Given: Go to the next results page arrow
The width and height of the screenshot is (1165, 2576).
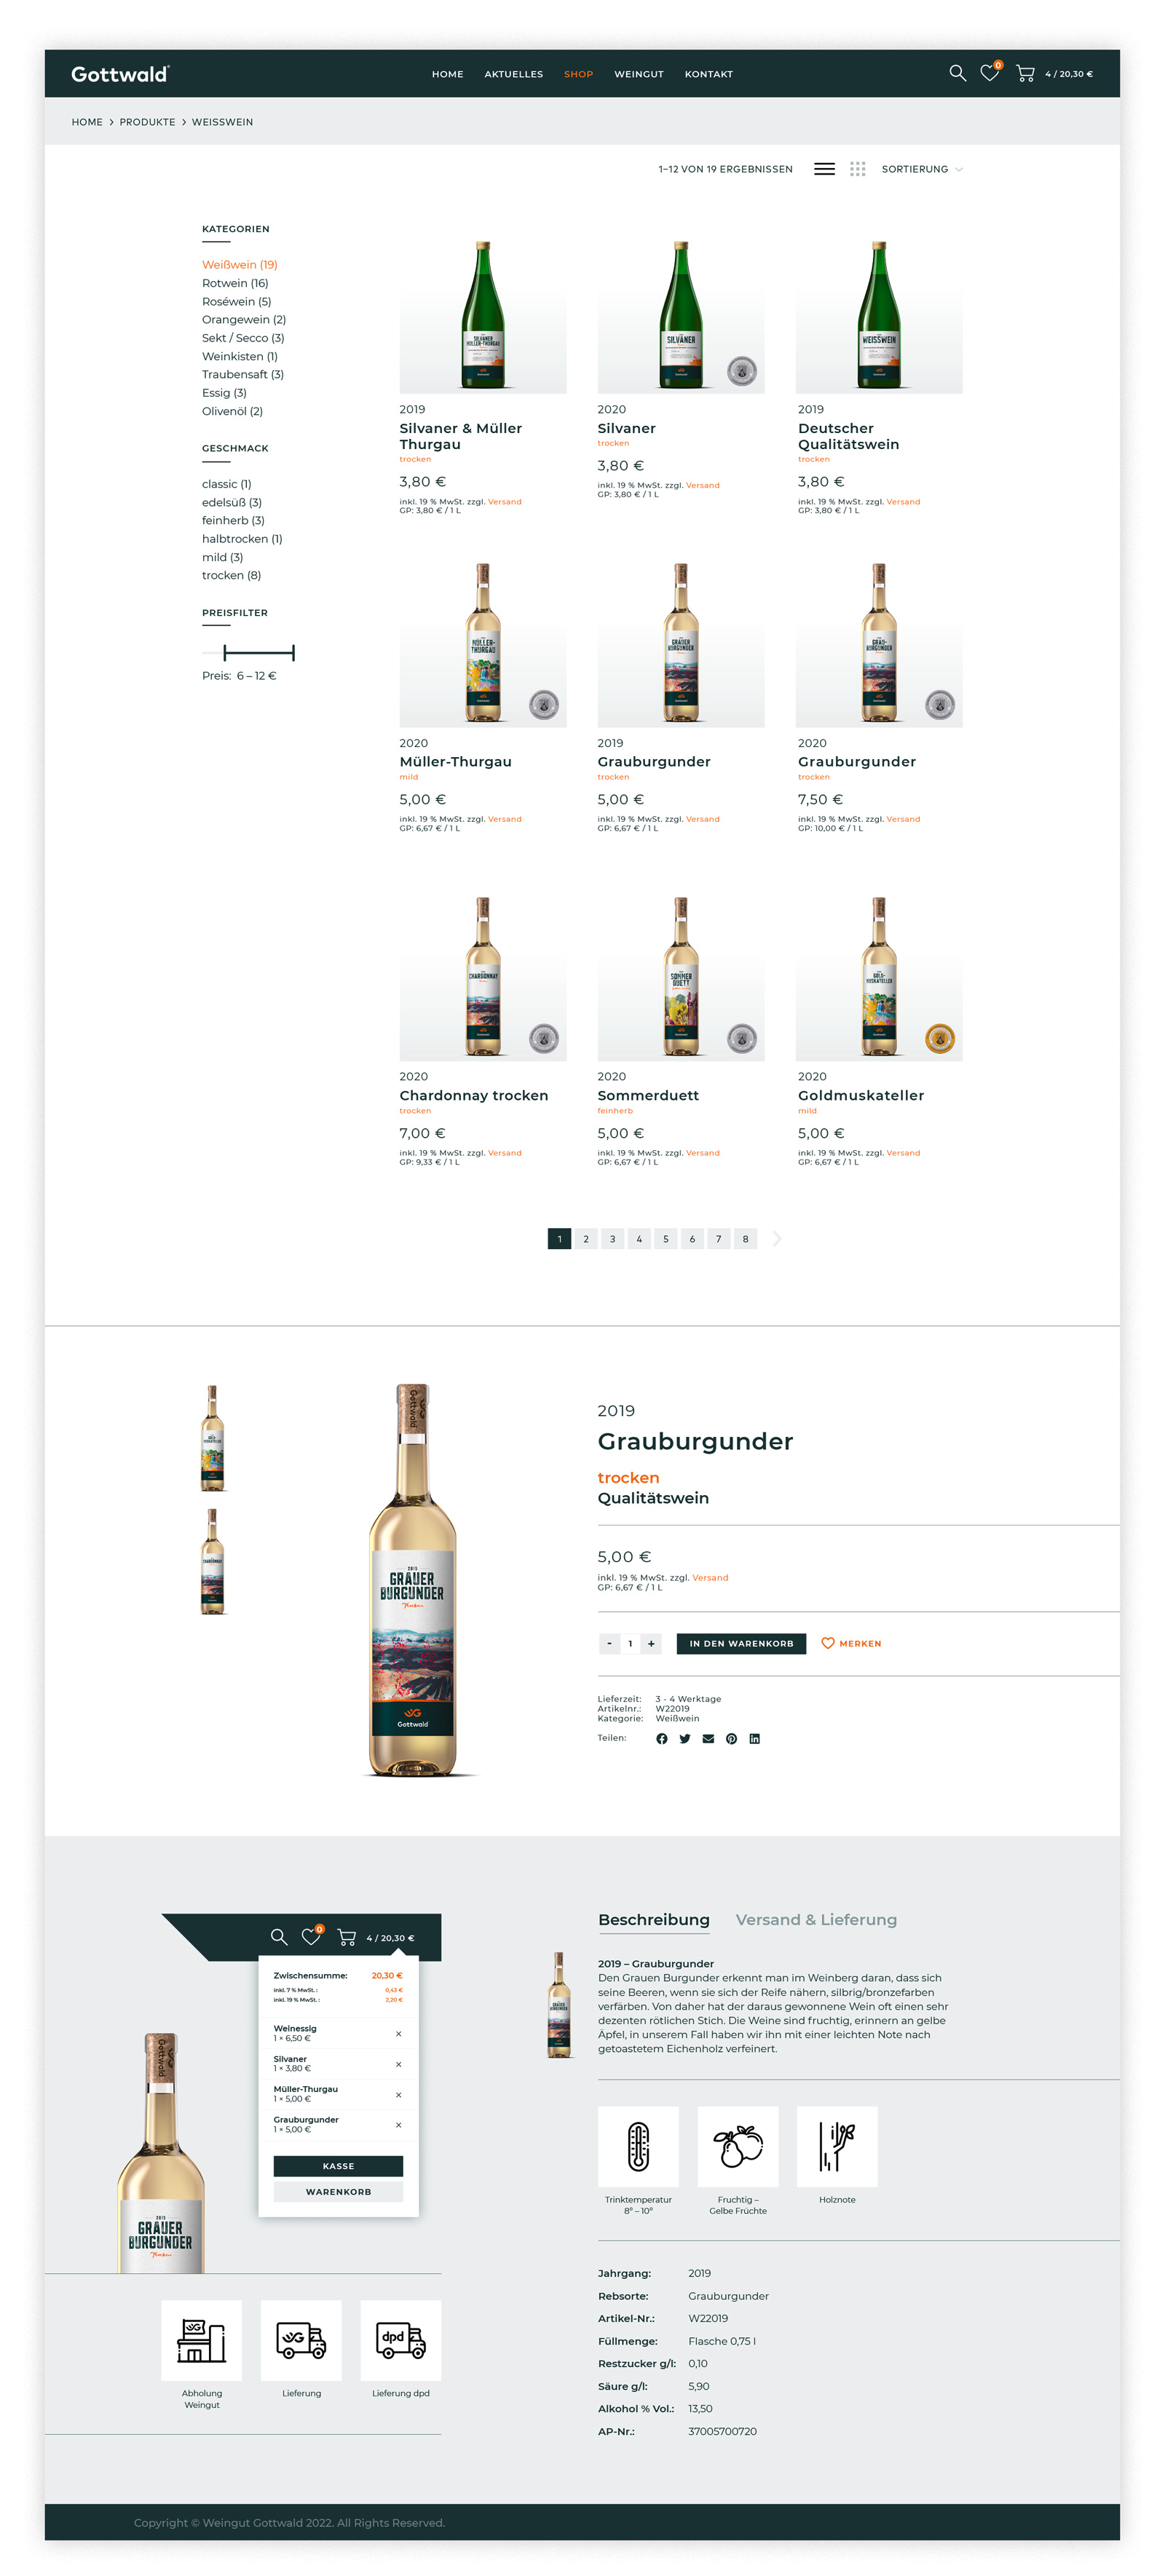Looking at the screenshot, I should (777, 1238).
